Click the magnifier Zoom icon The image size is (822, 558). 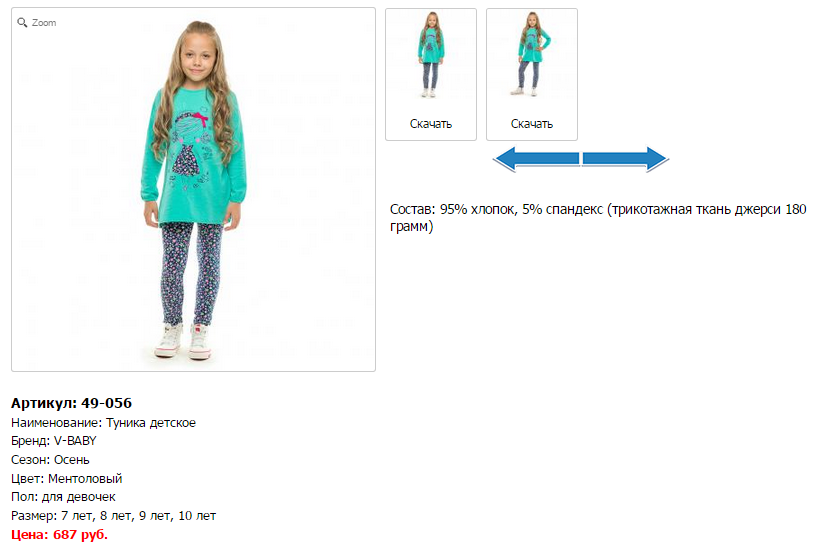[x=22, y=23]
